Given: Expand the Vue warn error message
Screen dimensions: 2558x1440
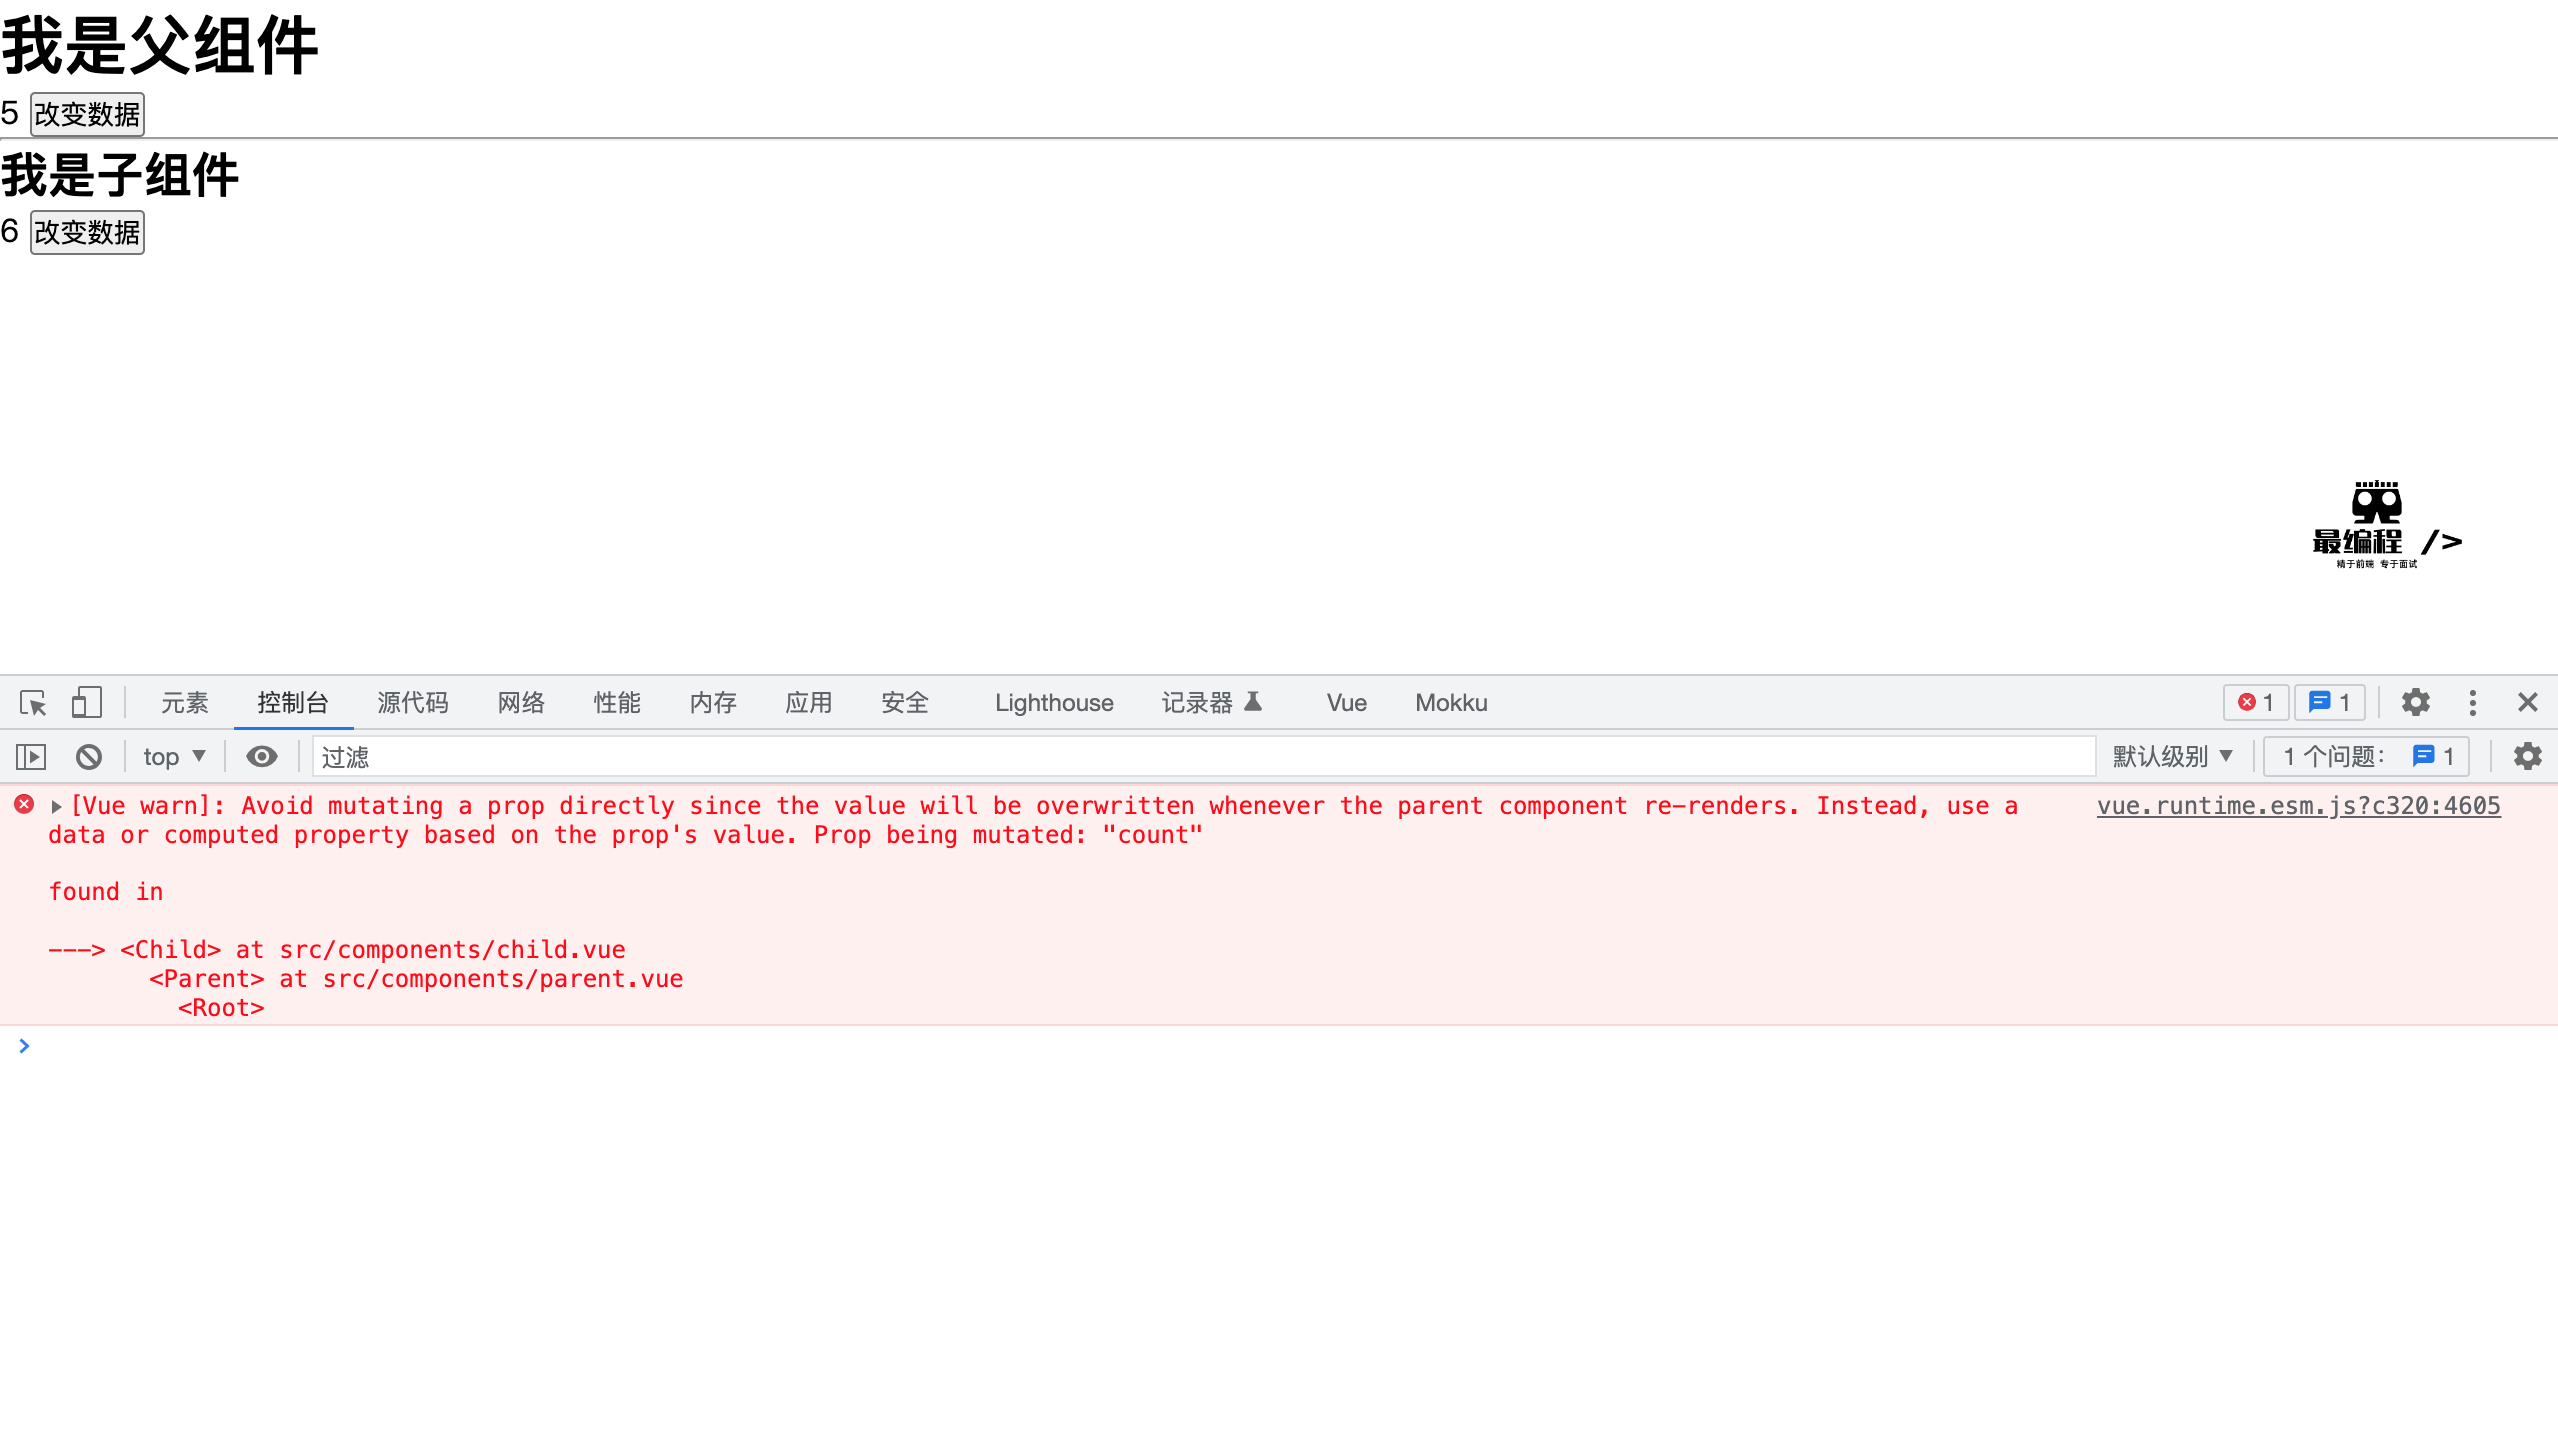Looking at the screenshot, I should pyautogui.click(x=57, y=806).
